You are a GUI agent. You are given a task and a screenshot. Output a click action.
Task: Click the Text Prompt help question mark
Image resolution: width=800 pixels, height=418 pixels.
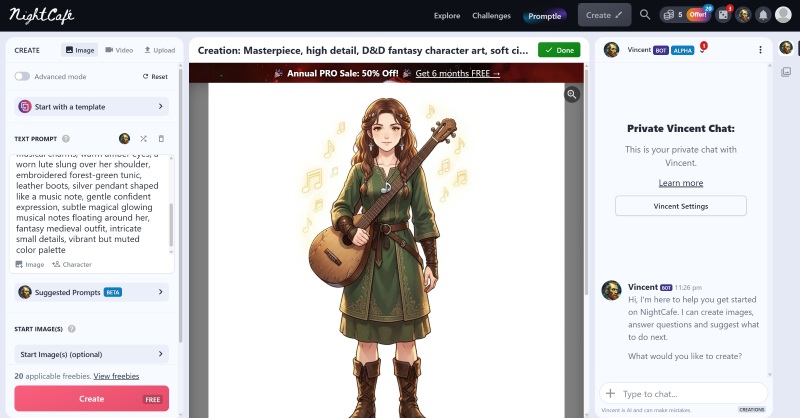(66, 138)
